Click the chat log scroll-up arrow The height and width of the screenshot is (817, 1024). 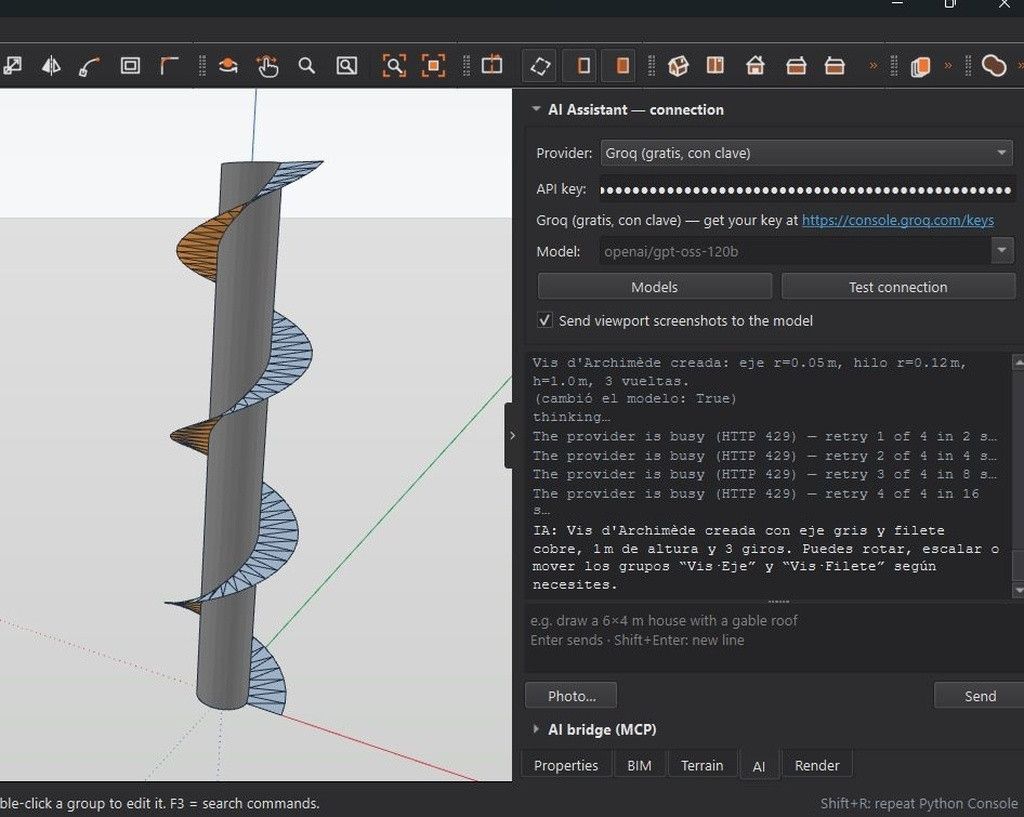pyautogui.click(x=1017, y=361)
